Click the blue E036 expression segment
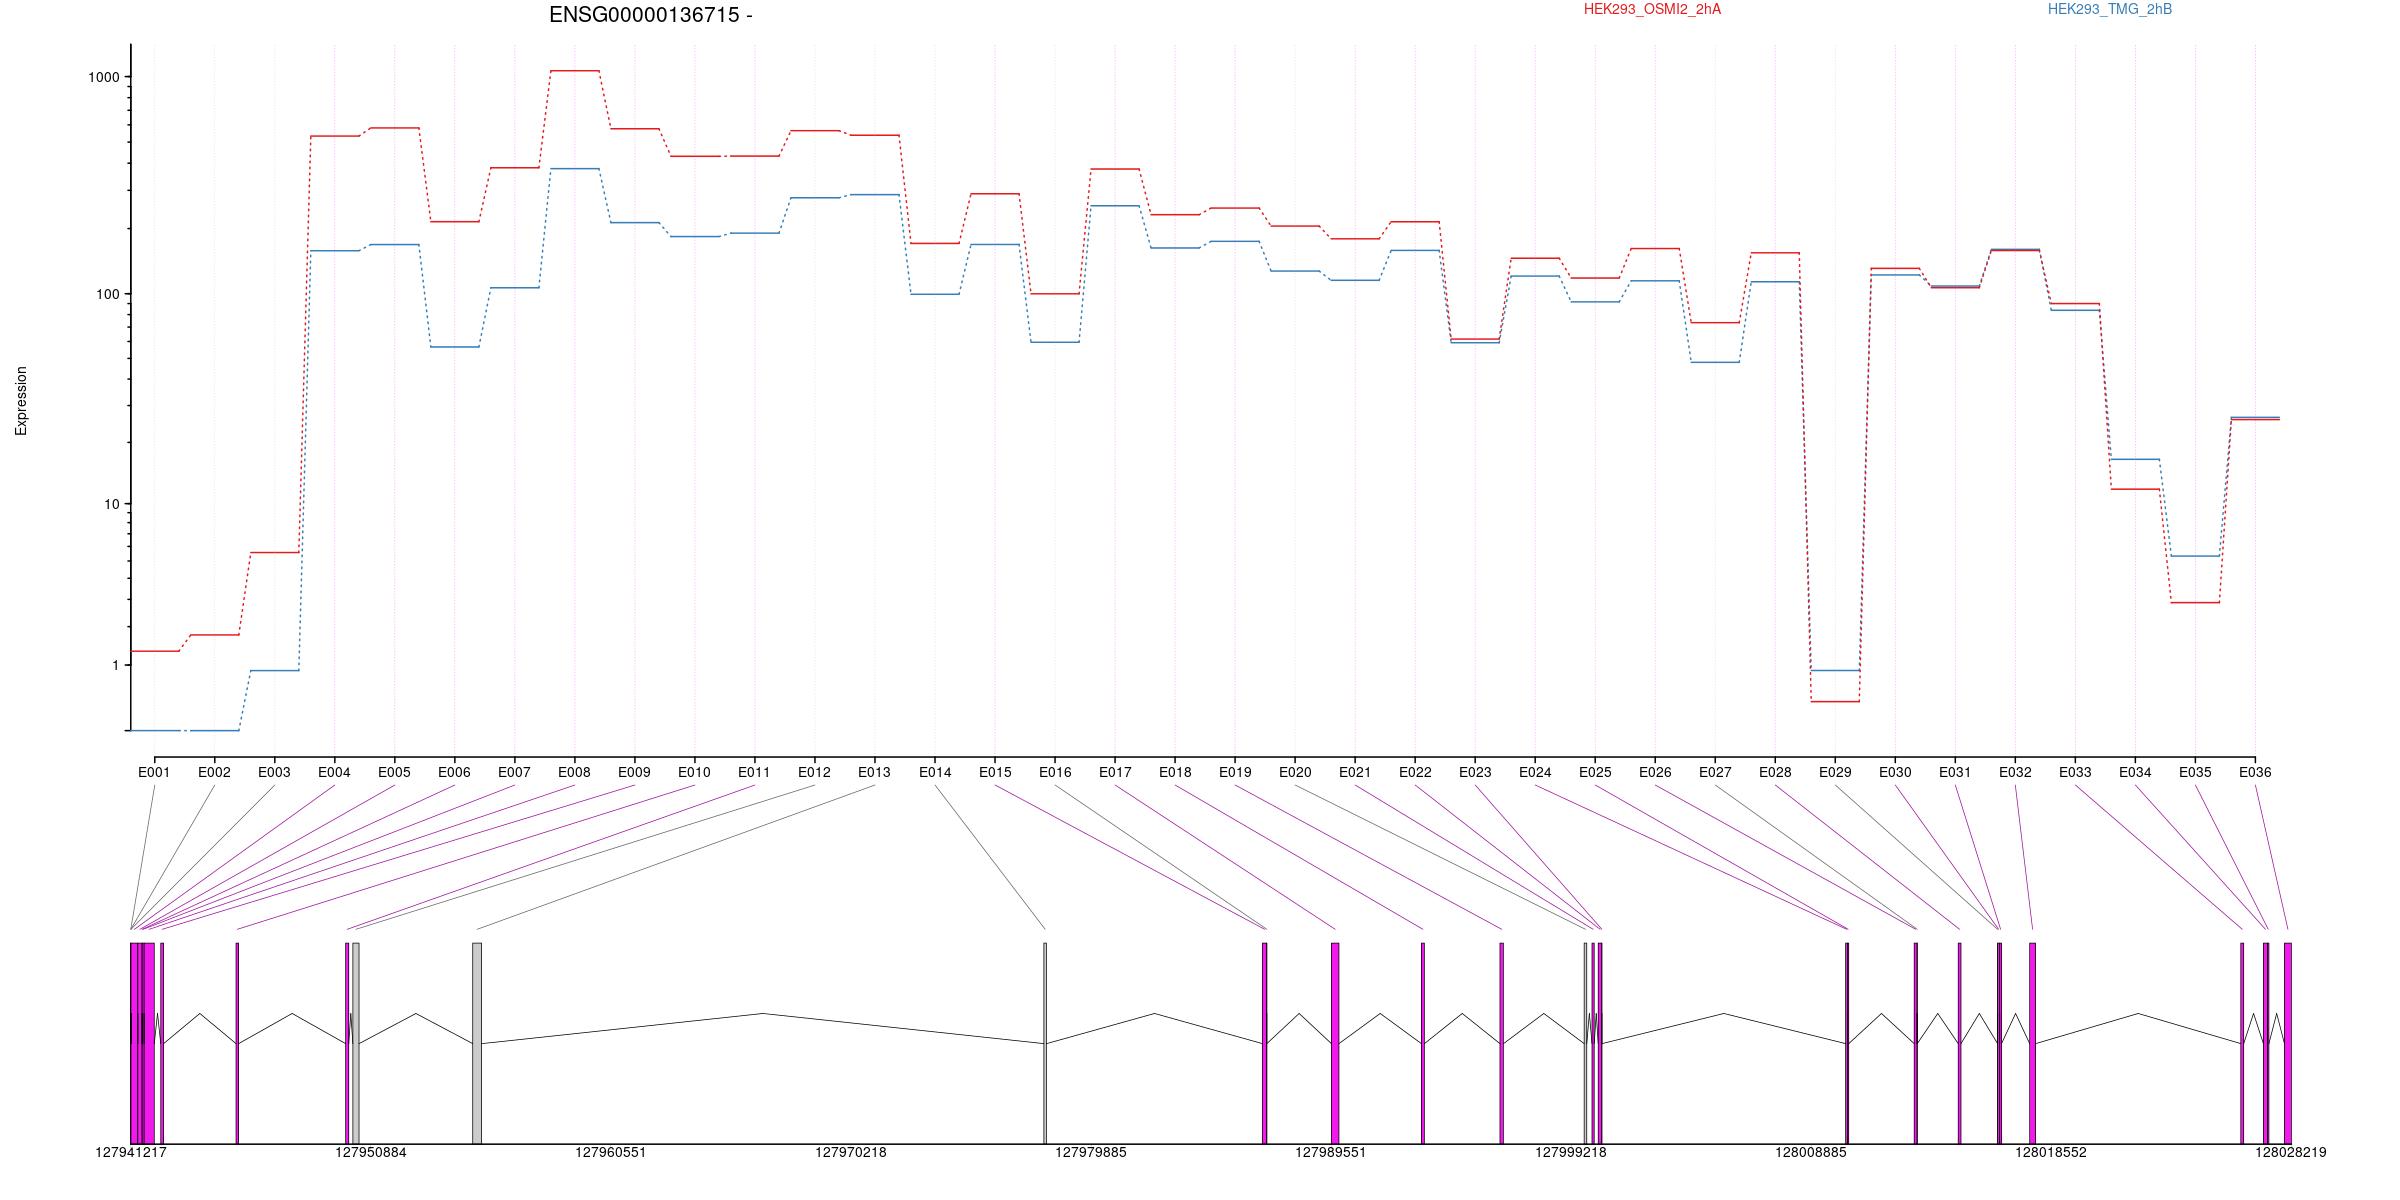This screenshot has width=2400, height=1200. tap(2255, 417)
